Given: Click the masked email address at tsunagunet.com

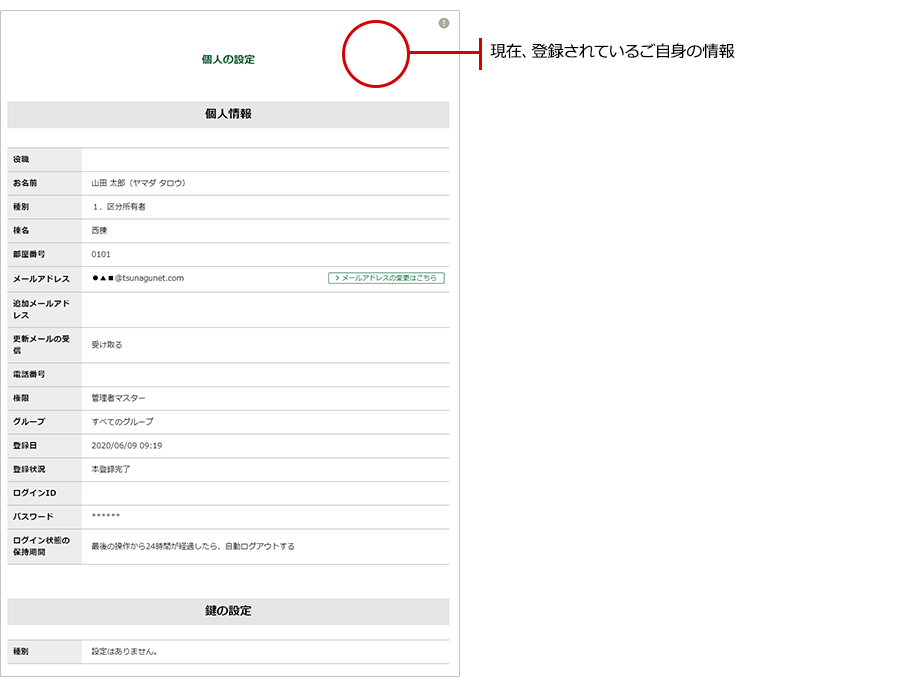Looking at the screenshot, I should point(138,278).
